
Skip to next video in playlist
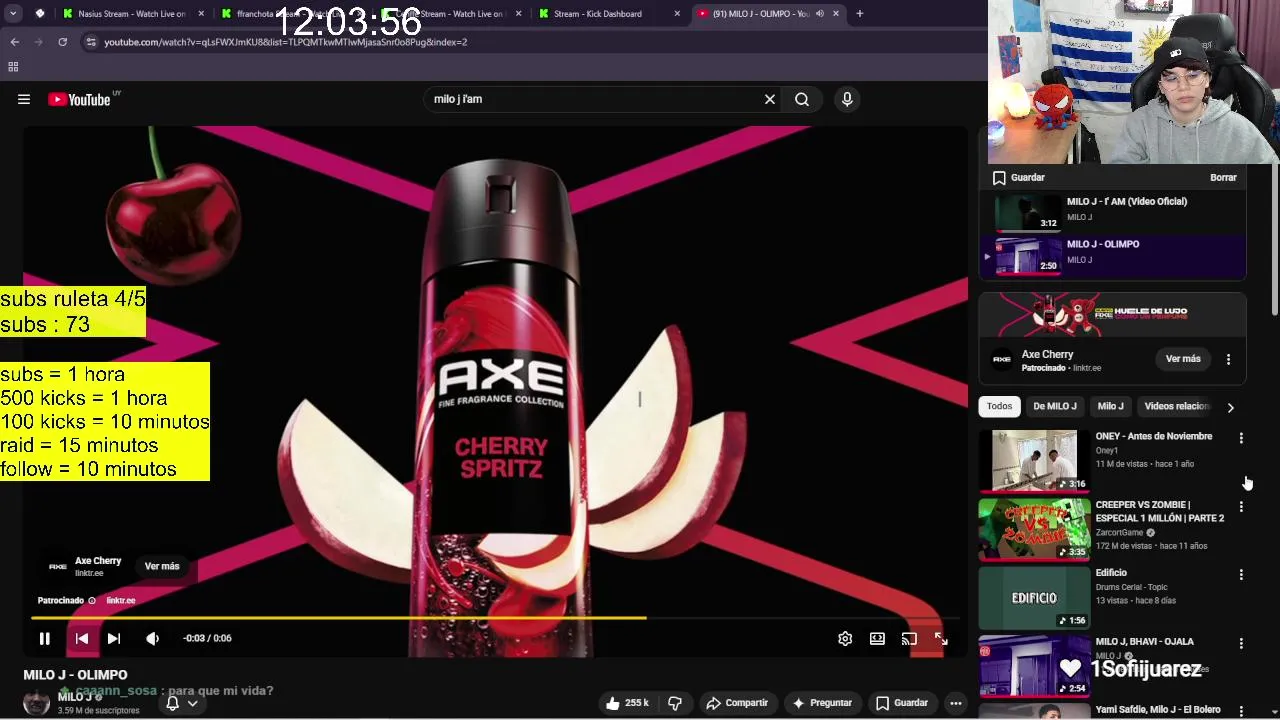click(x=114, y=638)
